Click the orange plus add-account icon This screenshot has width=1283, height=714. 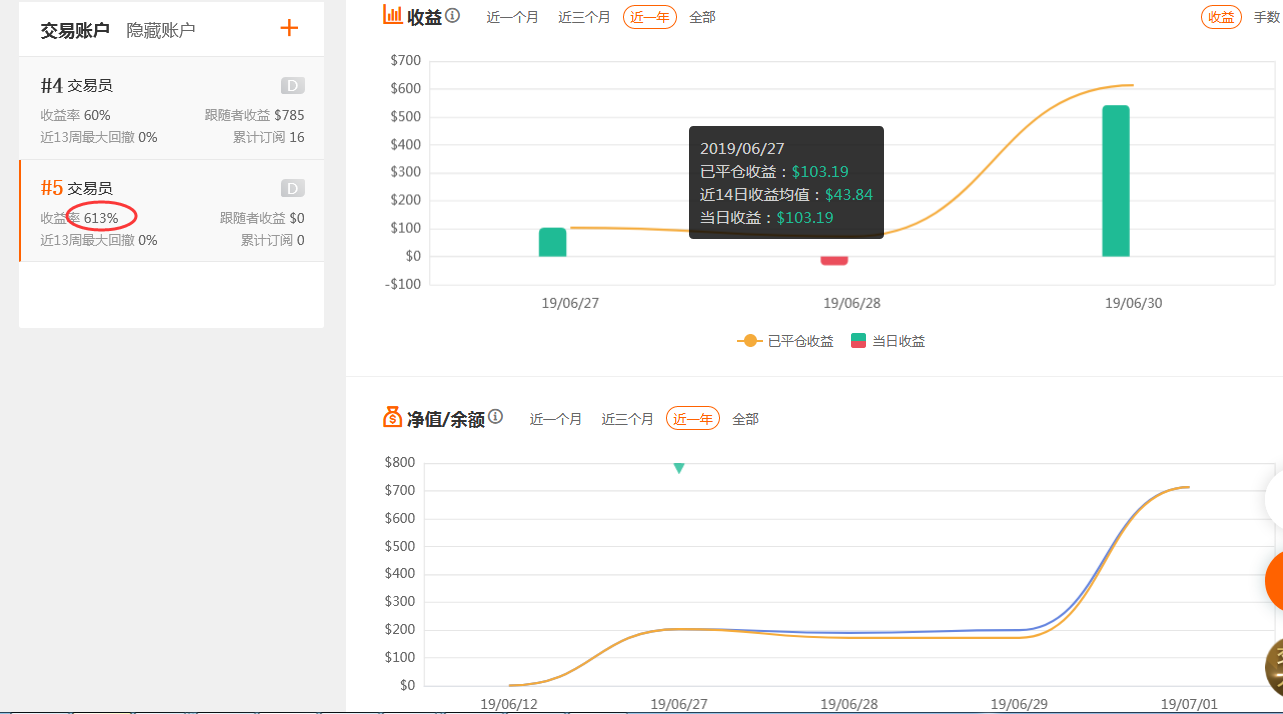tap(289, 28)
